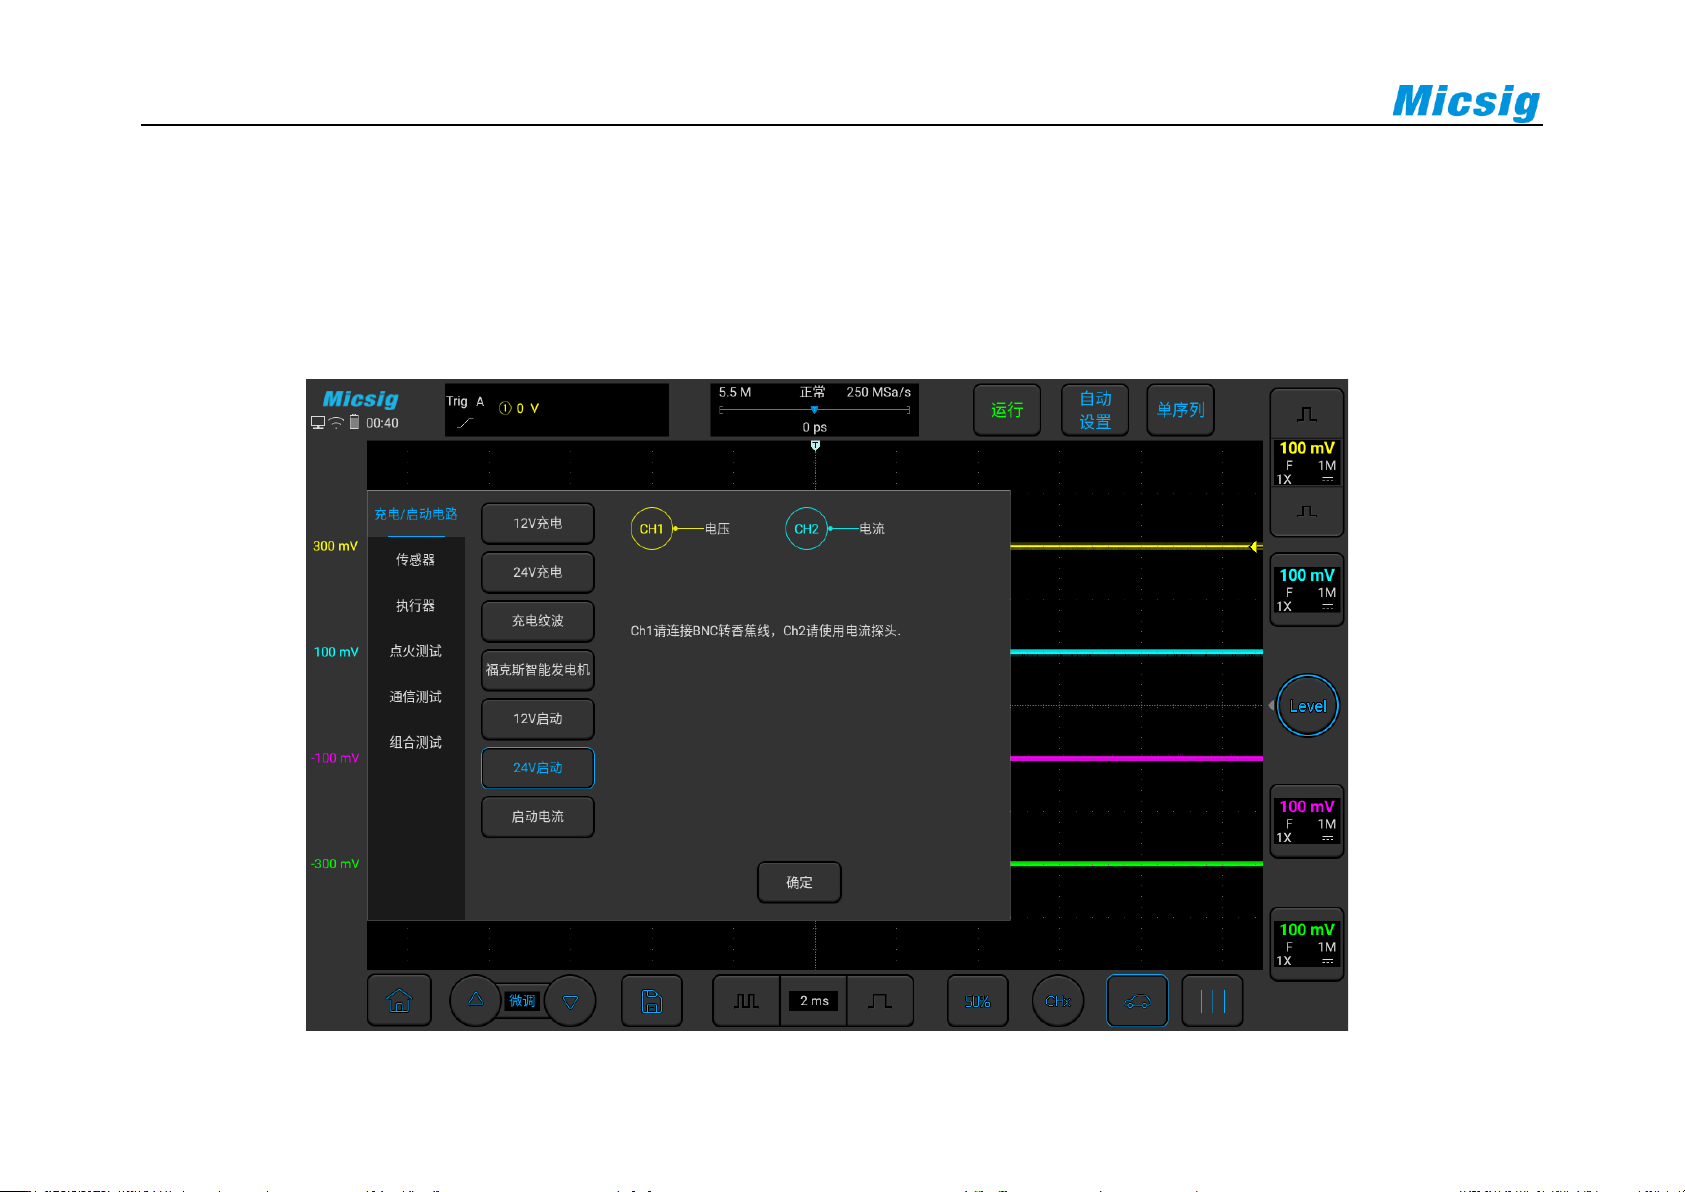Screen dimensions: 1685x1192
Task: Select the 充电/启动电路 tab
Action: click(416, 514)
